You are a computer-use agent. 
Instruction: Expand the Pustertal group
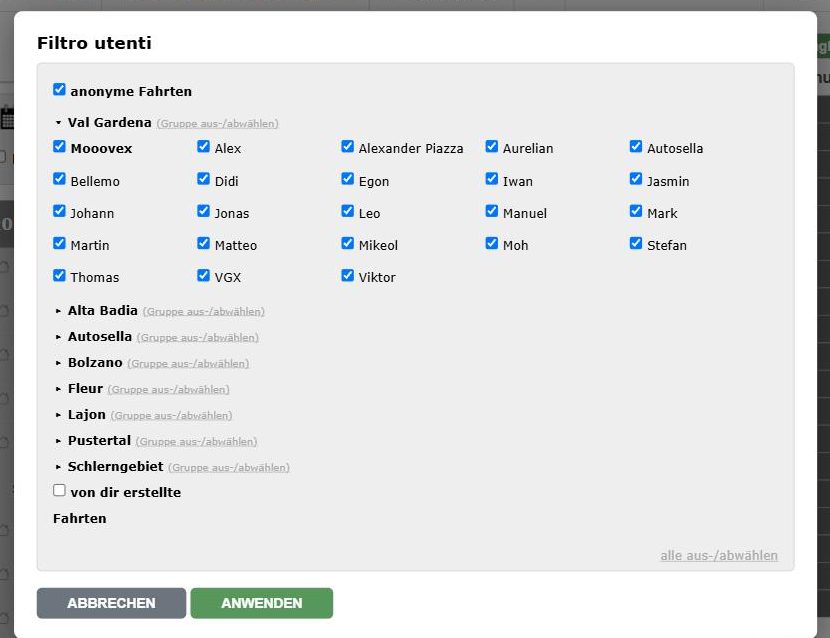[58, 441]
